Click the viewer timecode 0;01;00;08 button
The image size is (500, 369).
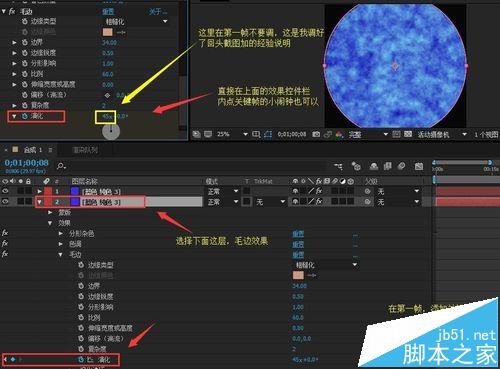coord(292,134)
